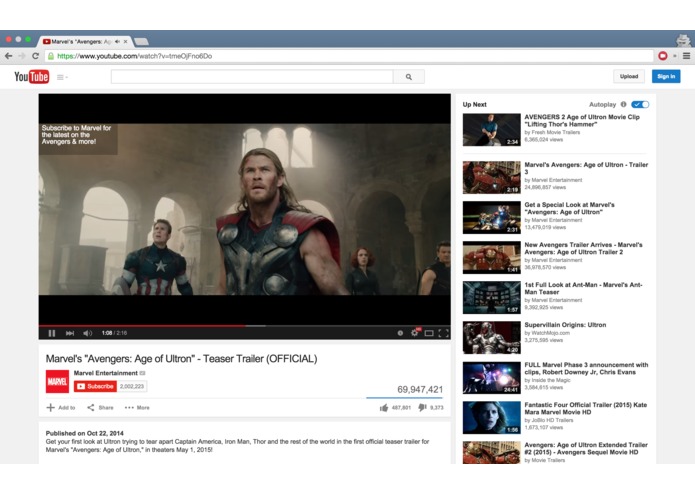Click the Up Next heading
695x494 pixels.
click(x=474, y=105)
